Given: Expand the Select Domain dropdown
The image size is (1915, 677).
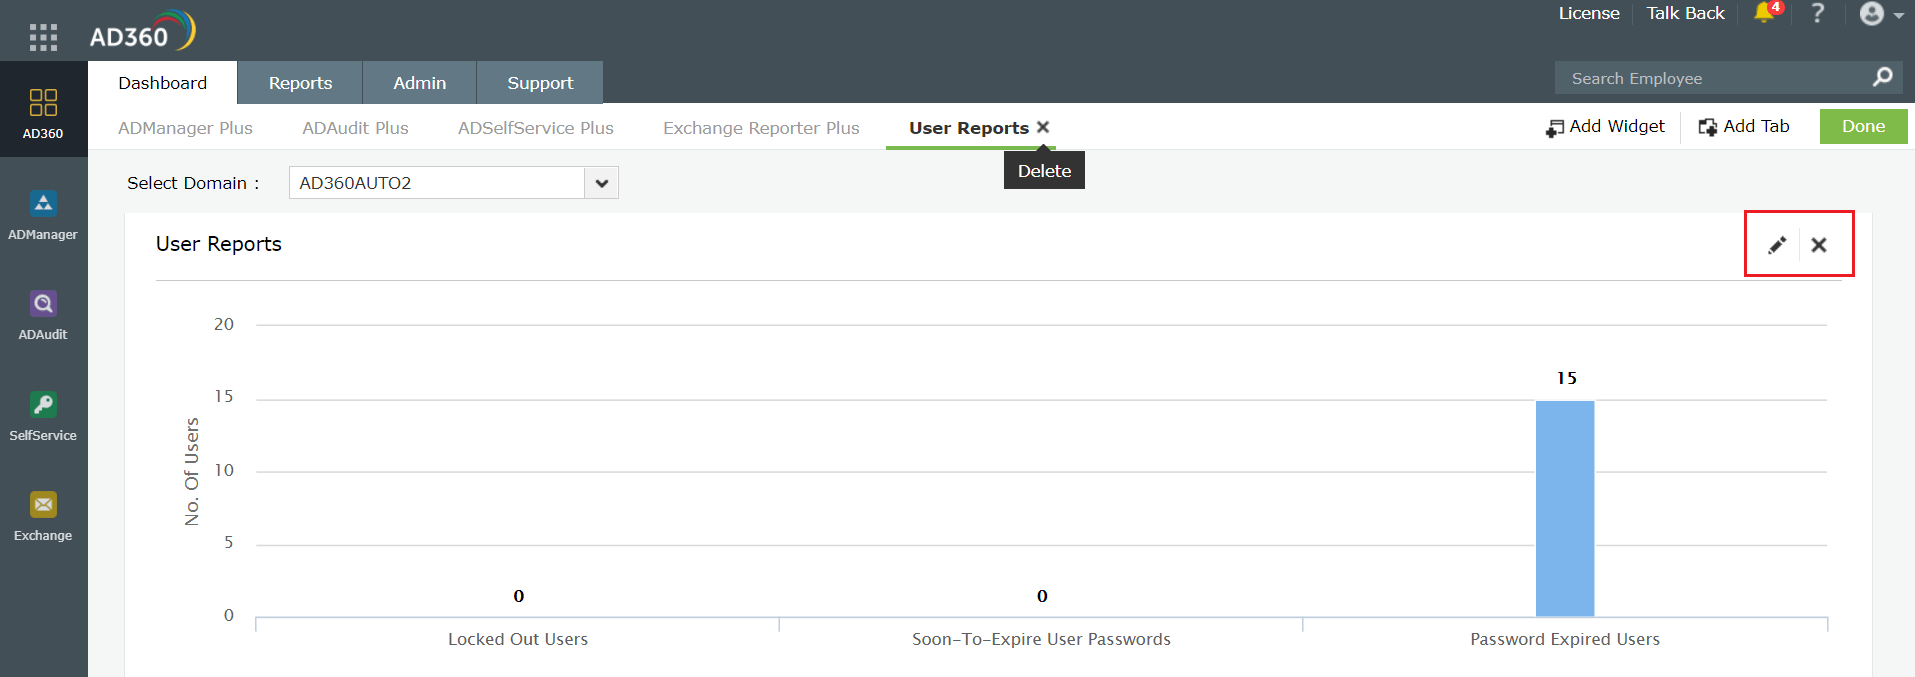Looking at the screenshot, I should (601, 183).
